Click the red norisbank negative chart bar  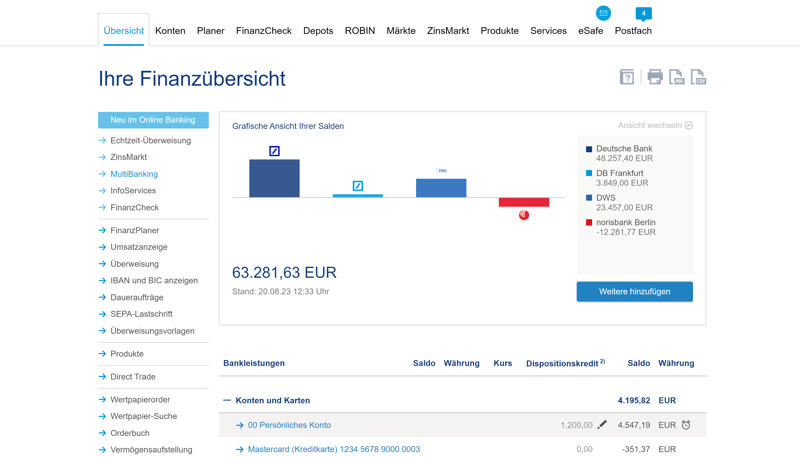(x=524, y=202)
